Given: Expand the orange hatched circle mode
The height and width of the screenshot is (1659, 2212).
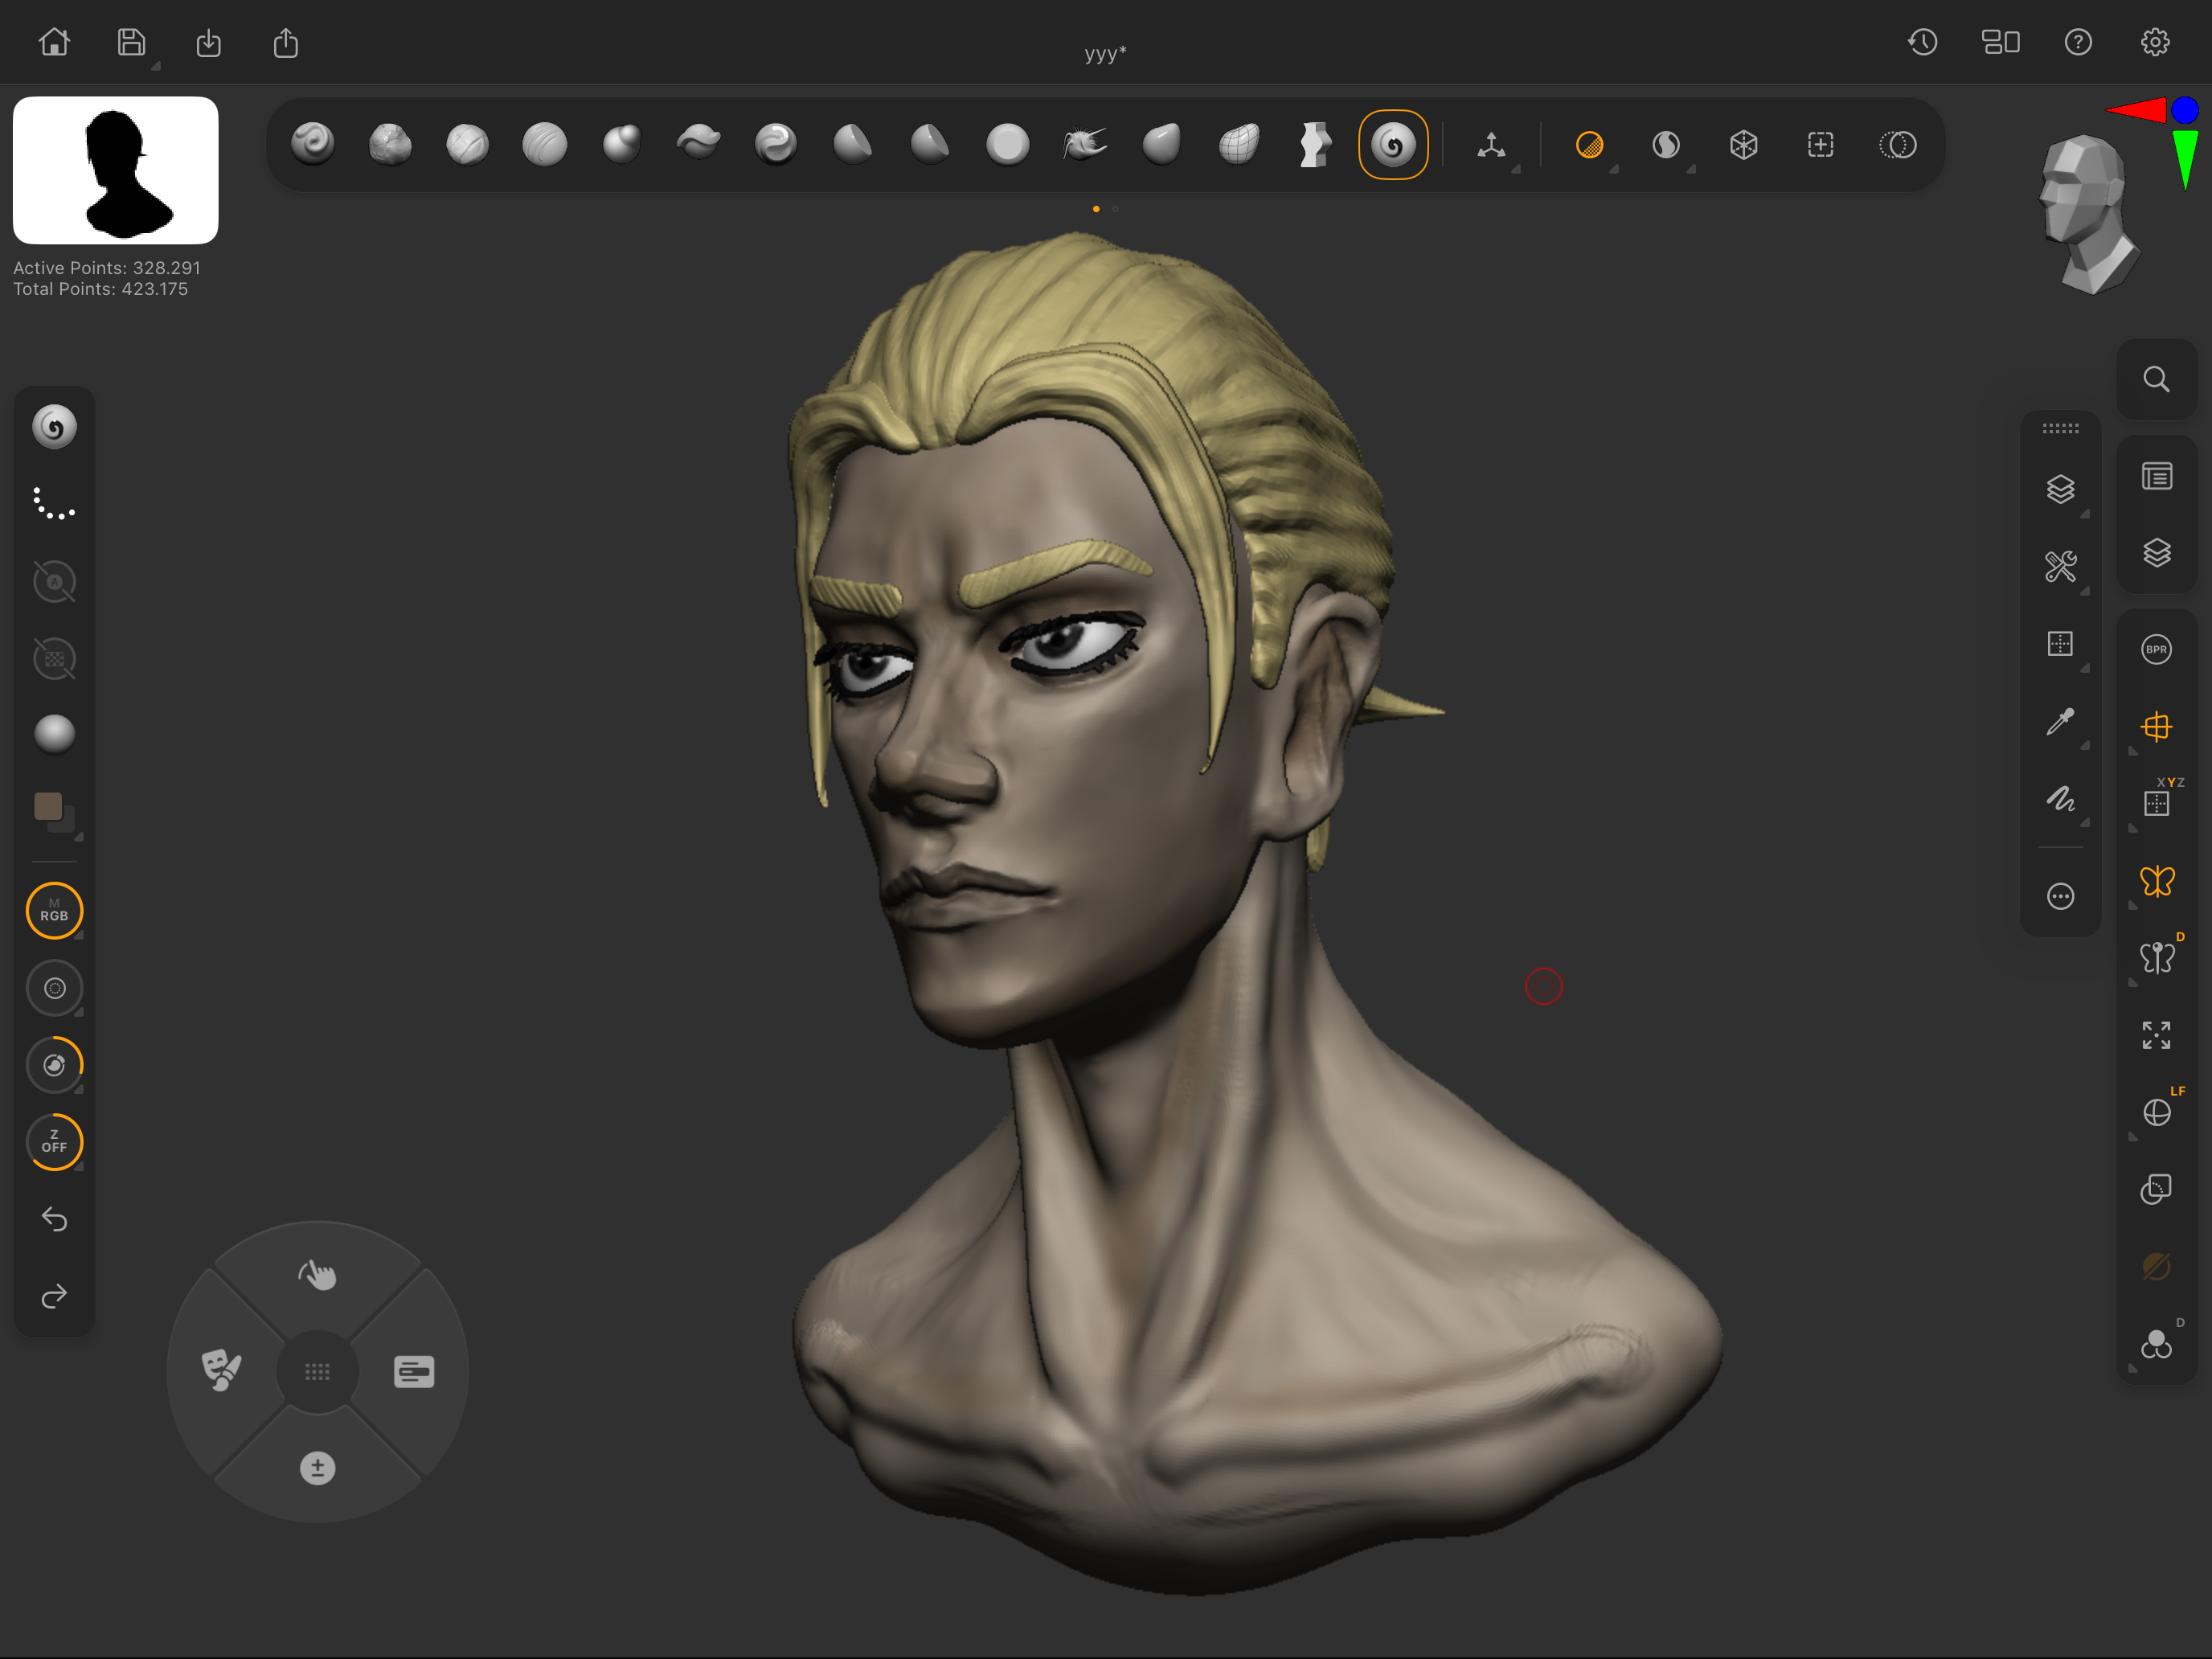Looking at the screenshot, I should 1589,146.
